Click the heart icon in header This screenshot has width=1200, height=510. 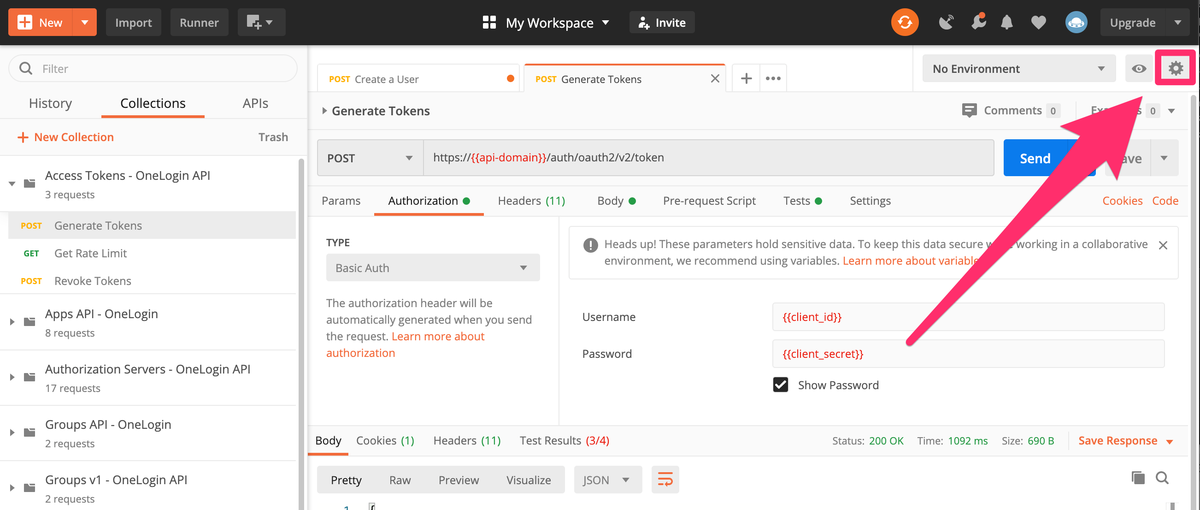tap(1039, 22)
